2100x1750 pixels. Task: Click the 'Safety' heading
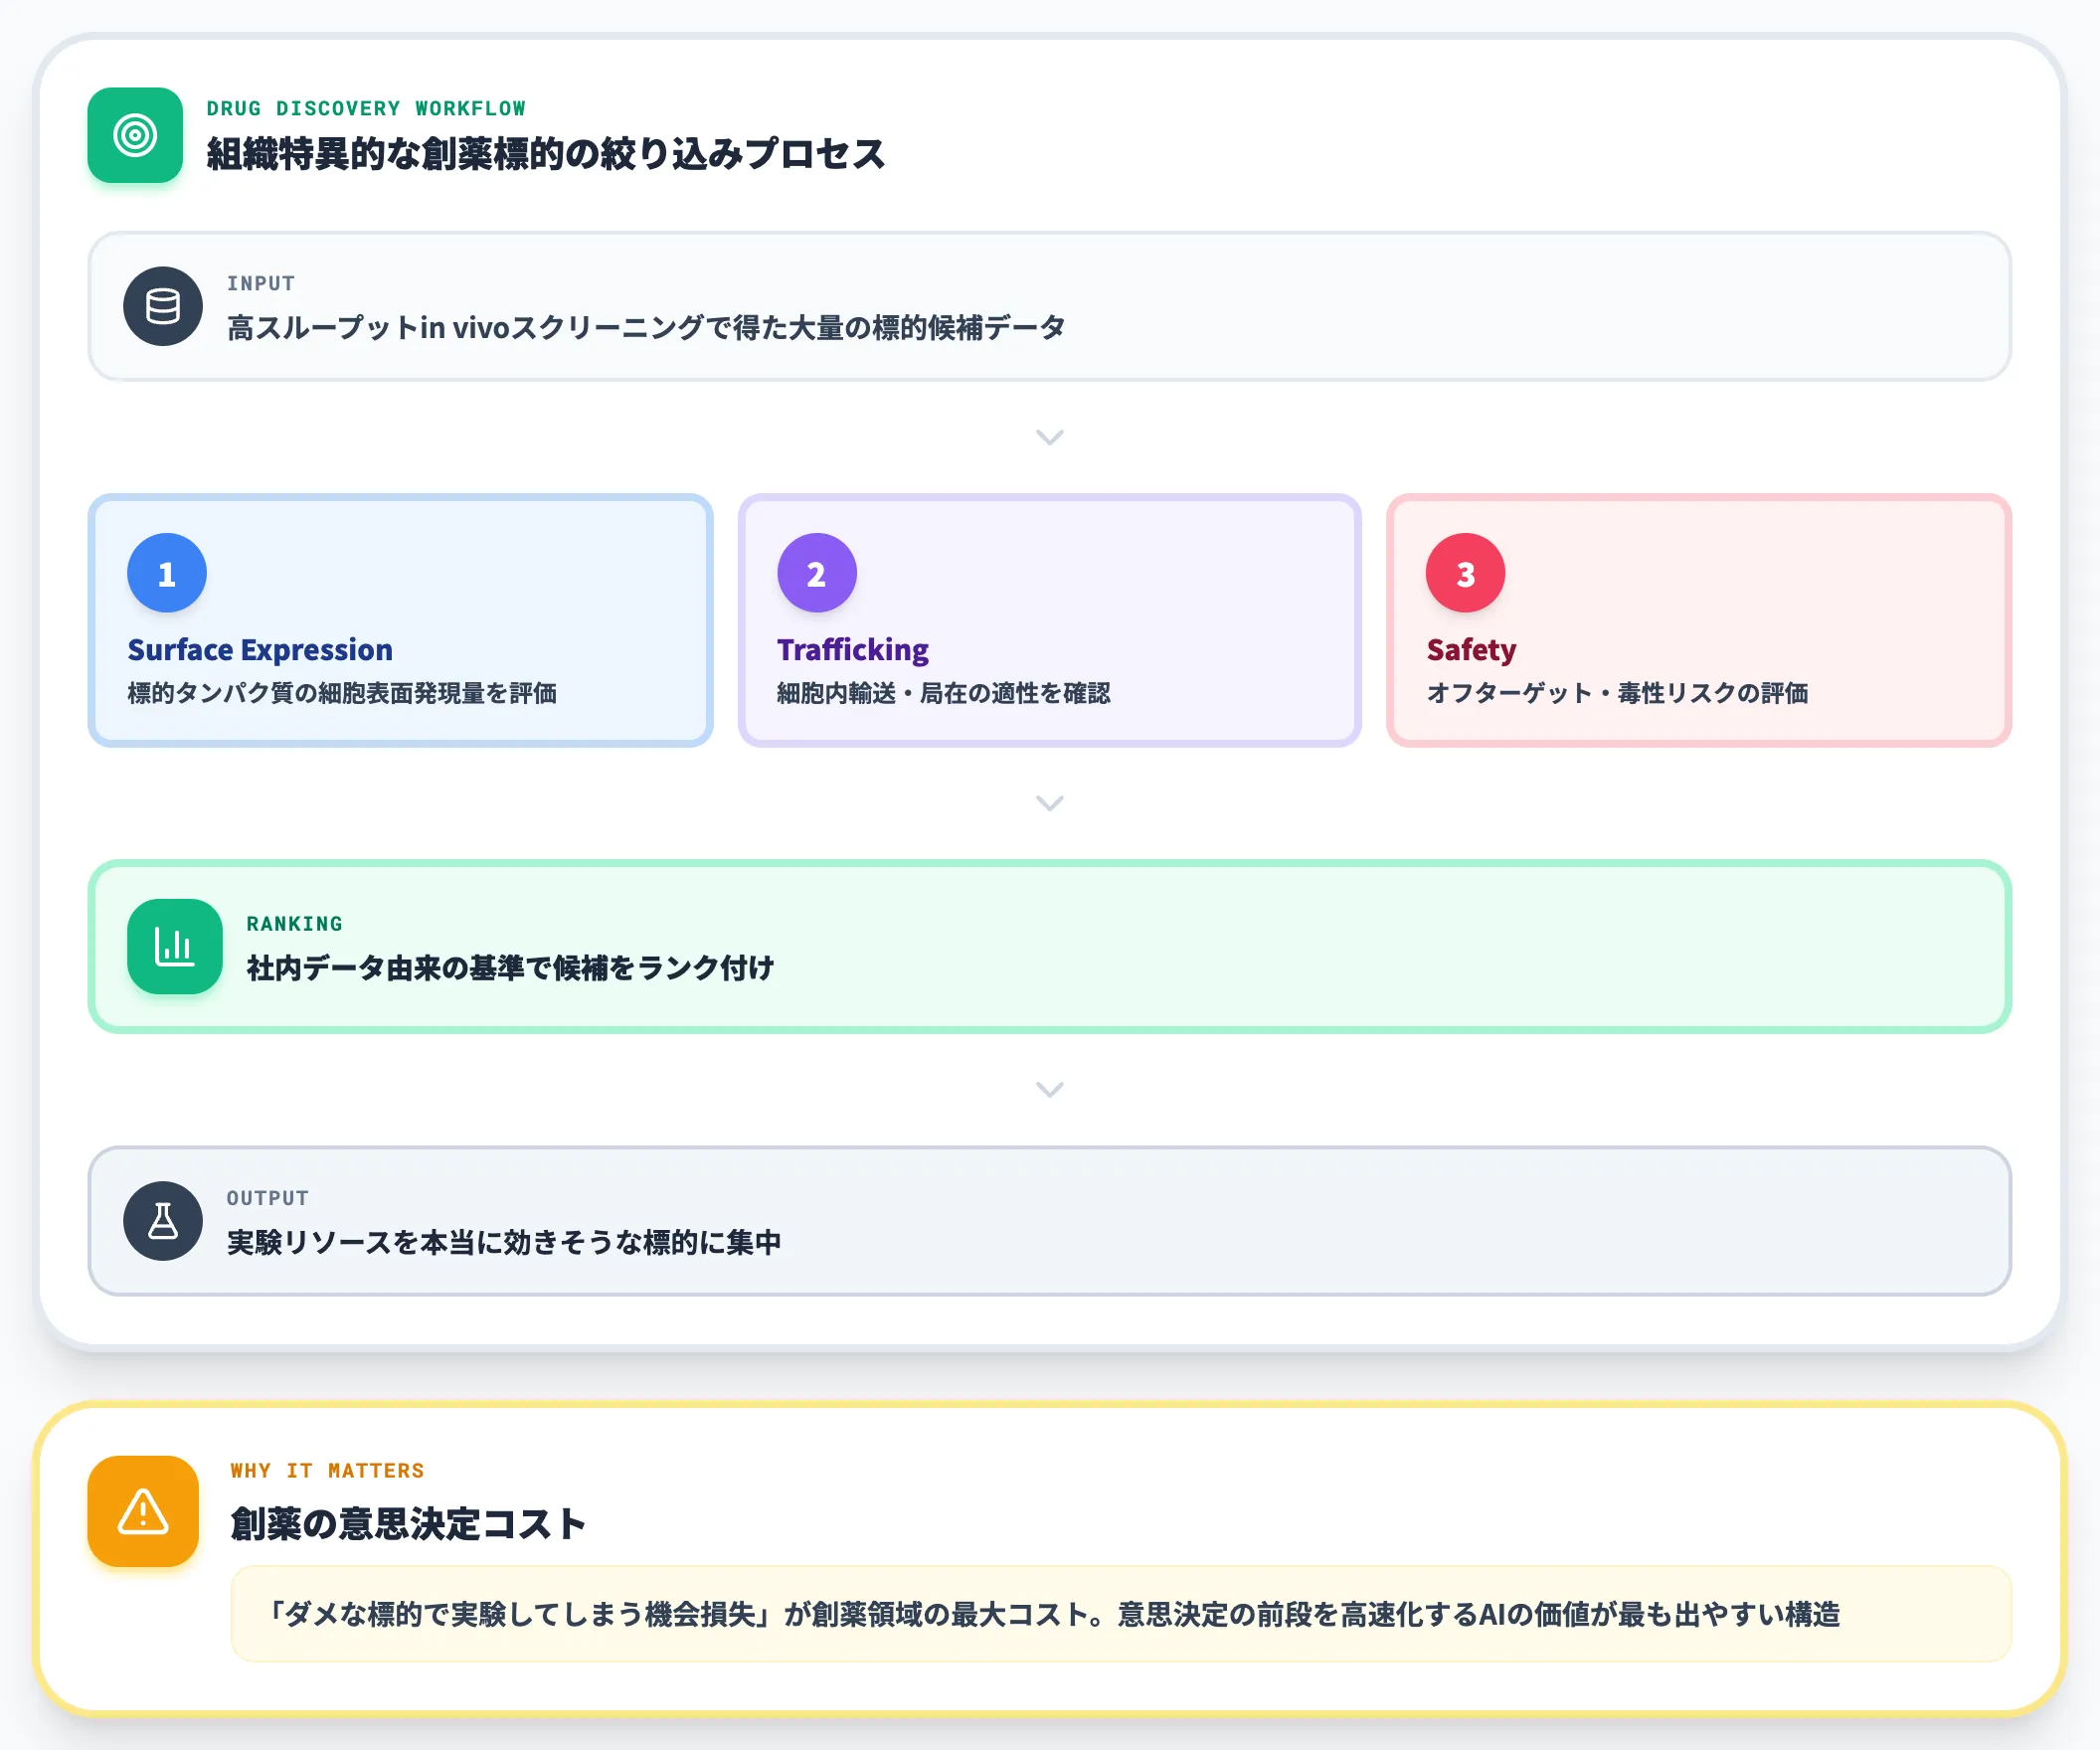tap(1471, 650)
